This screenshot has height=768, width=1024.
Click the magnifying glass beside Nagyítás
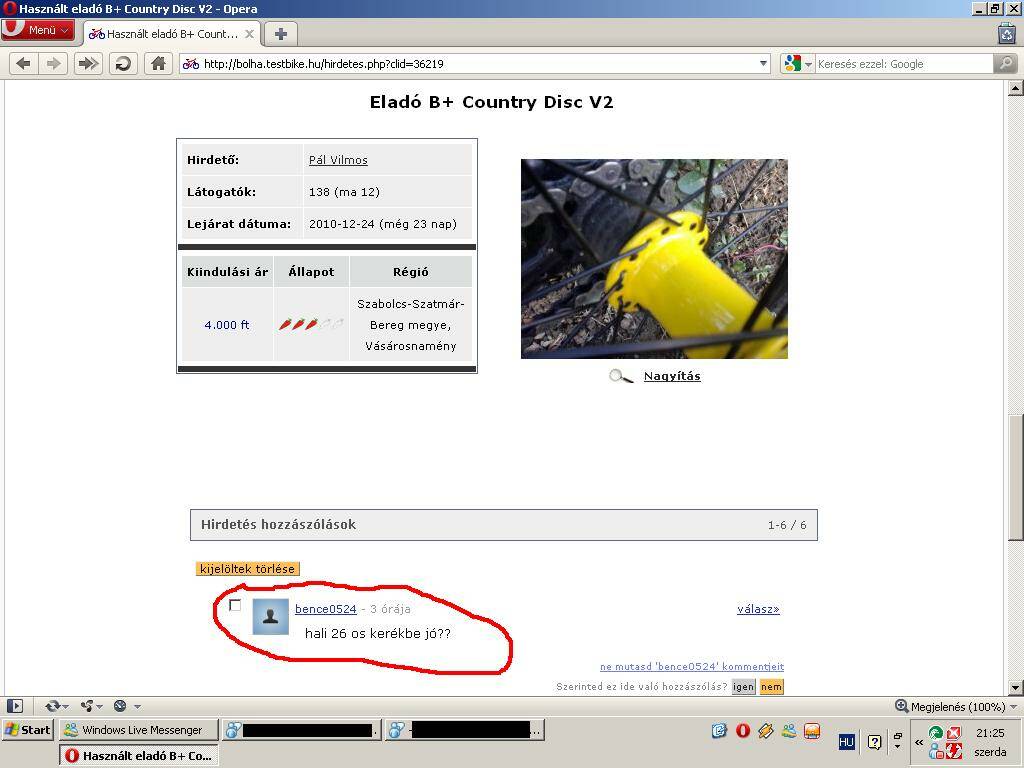click(620, 376)
